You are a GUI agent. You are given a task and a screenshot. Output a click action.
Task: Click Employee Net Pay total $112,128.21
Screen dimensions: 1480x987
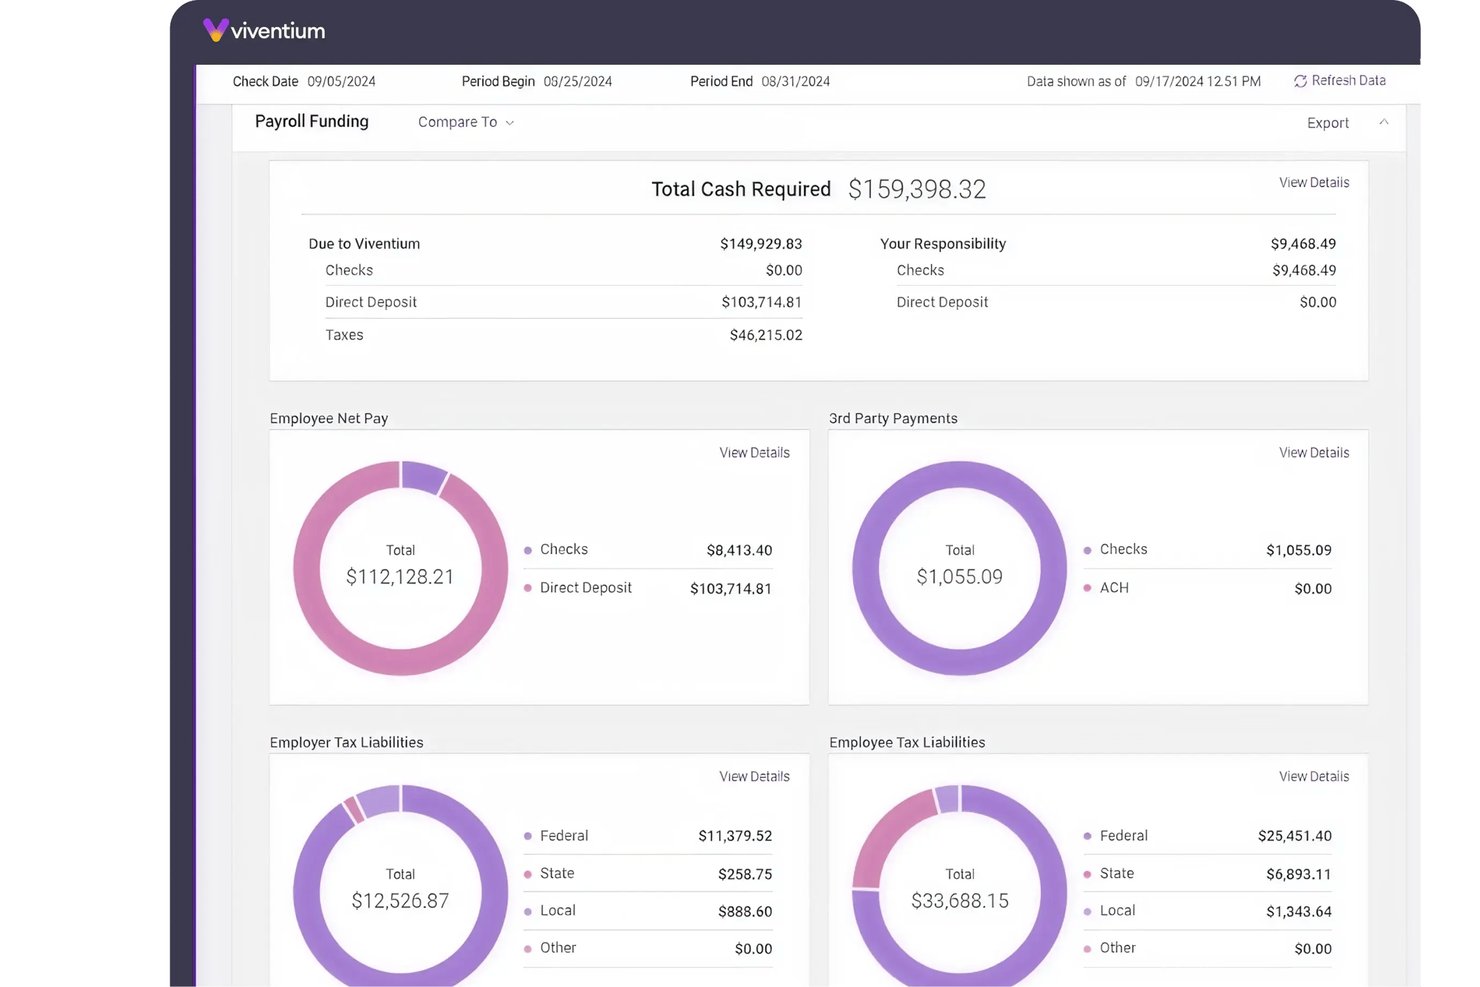click(400, 577)
